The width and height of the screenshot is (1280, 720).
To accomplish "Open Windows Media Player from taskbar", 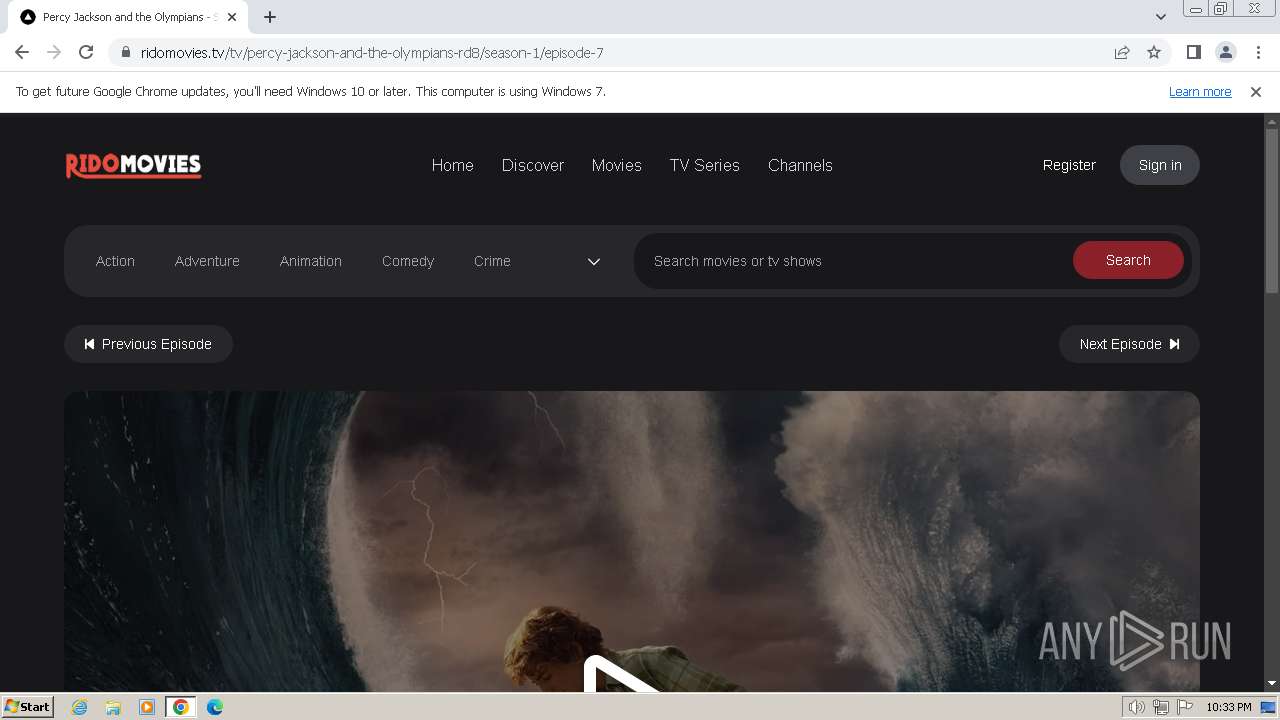I will (146, 707).
